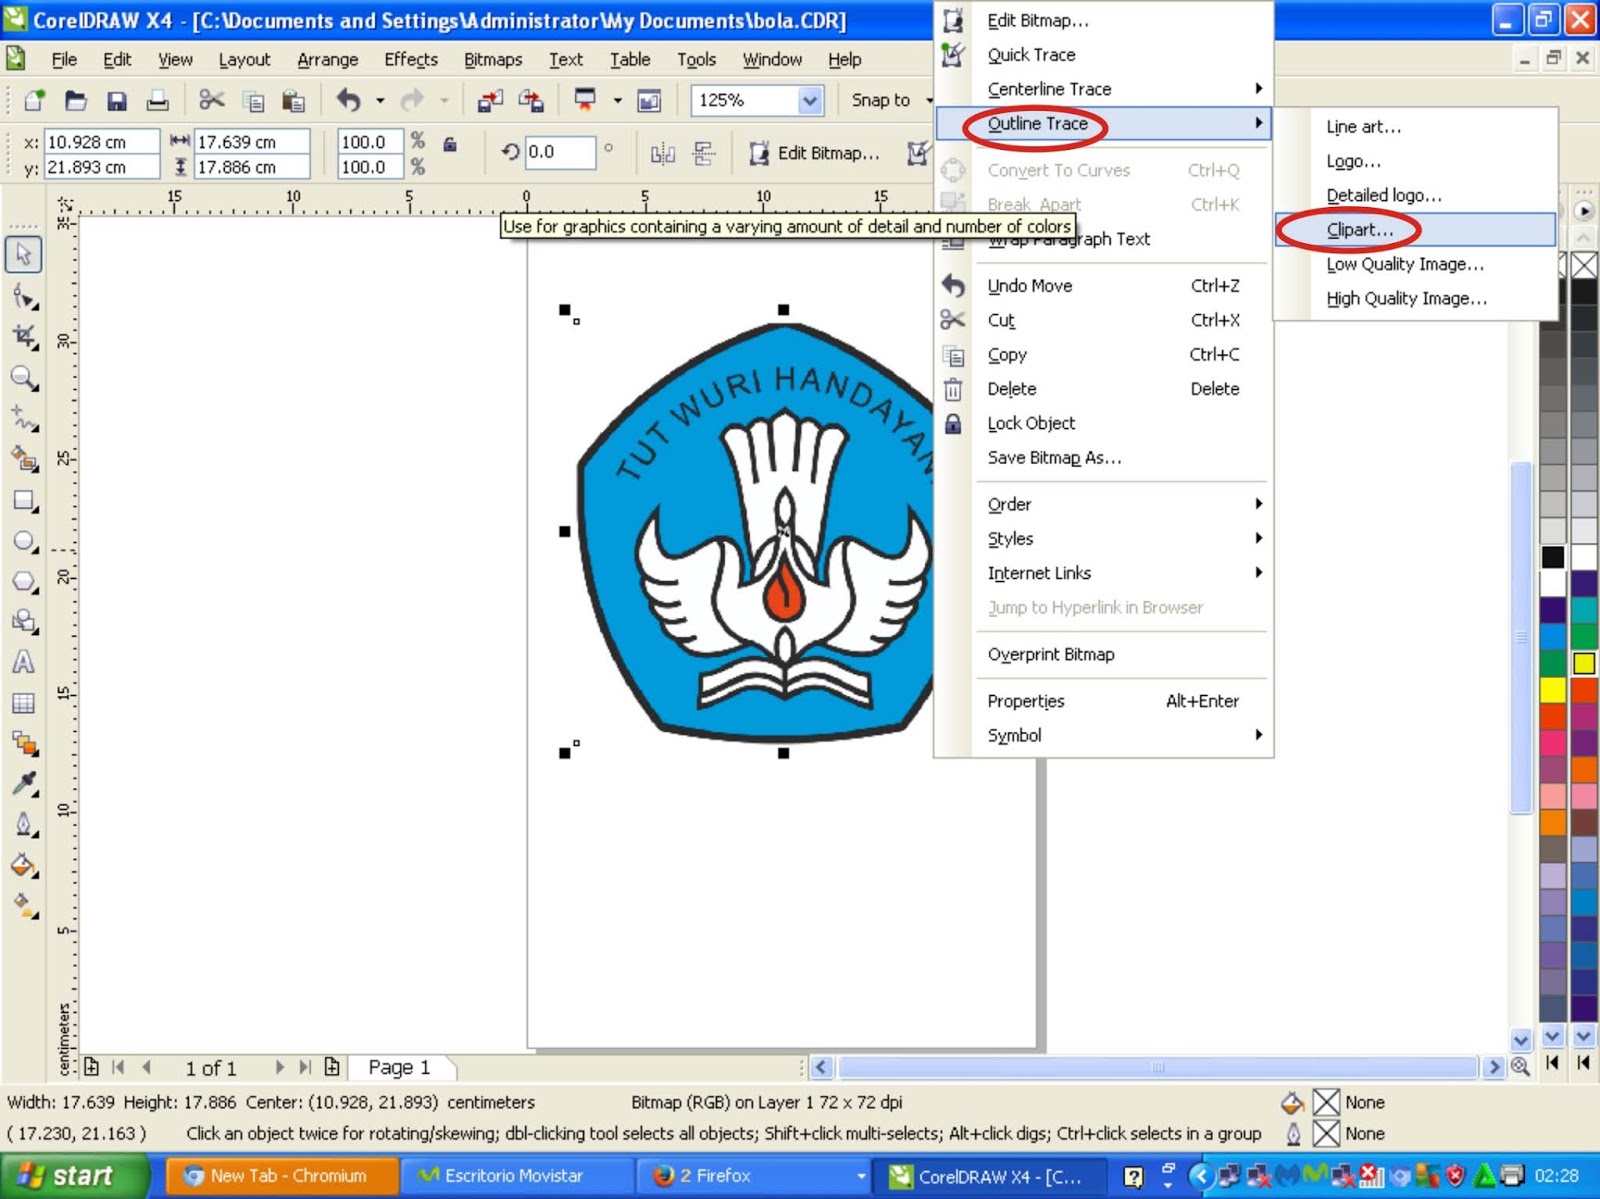1600x1199 pixels.
Task: Expand the Centerline Trace submenu
Action: click(x=1104, y=89)
